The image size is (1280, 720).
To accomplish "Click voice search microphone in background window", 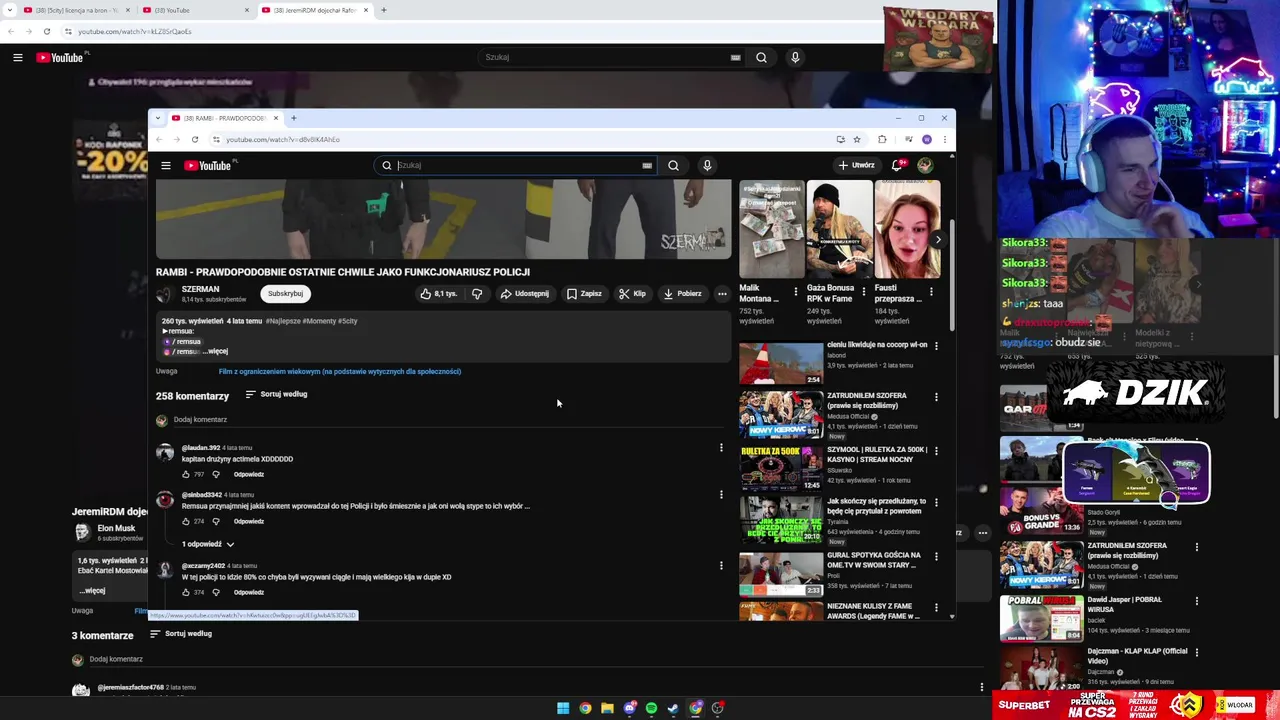I will pos(795,58).
